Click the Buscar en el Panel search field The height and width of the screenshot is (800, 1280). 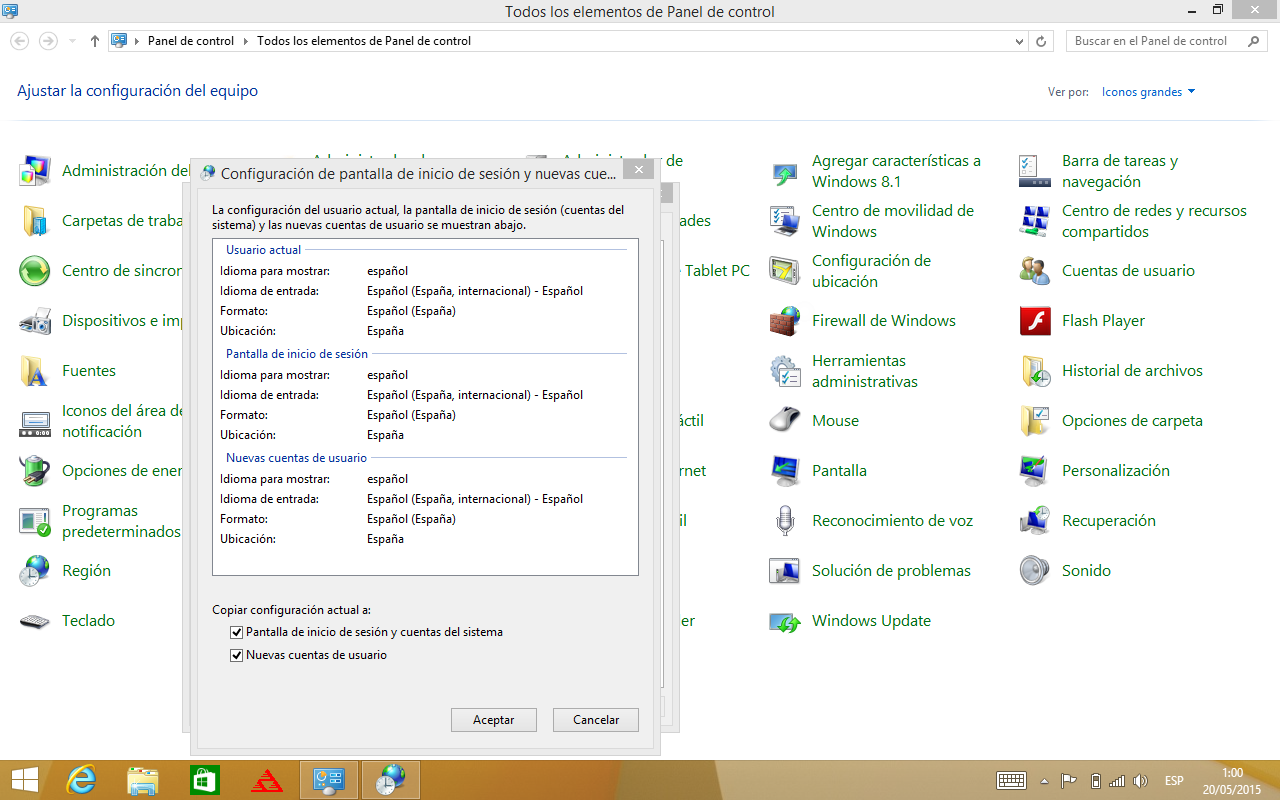tap(1156, 41)
